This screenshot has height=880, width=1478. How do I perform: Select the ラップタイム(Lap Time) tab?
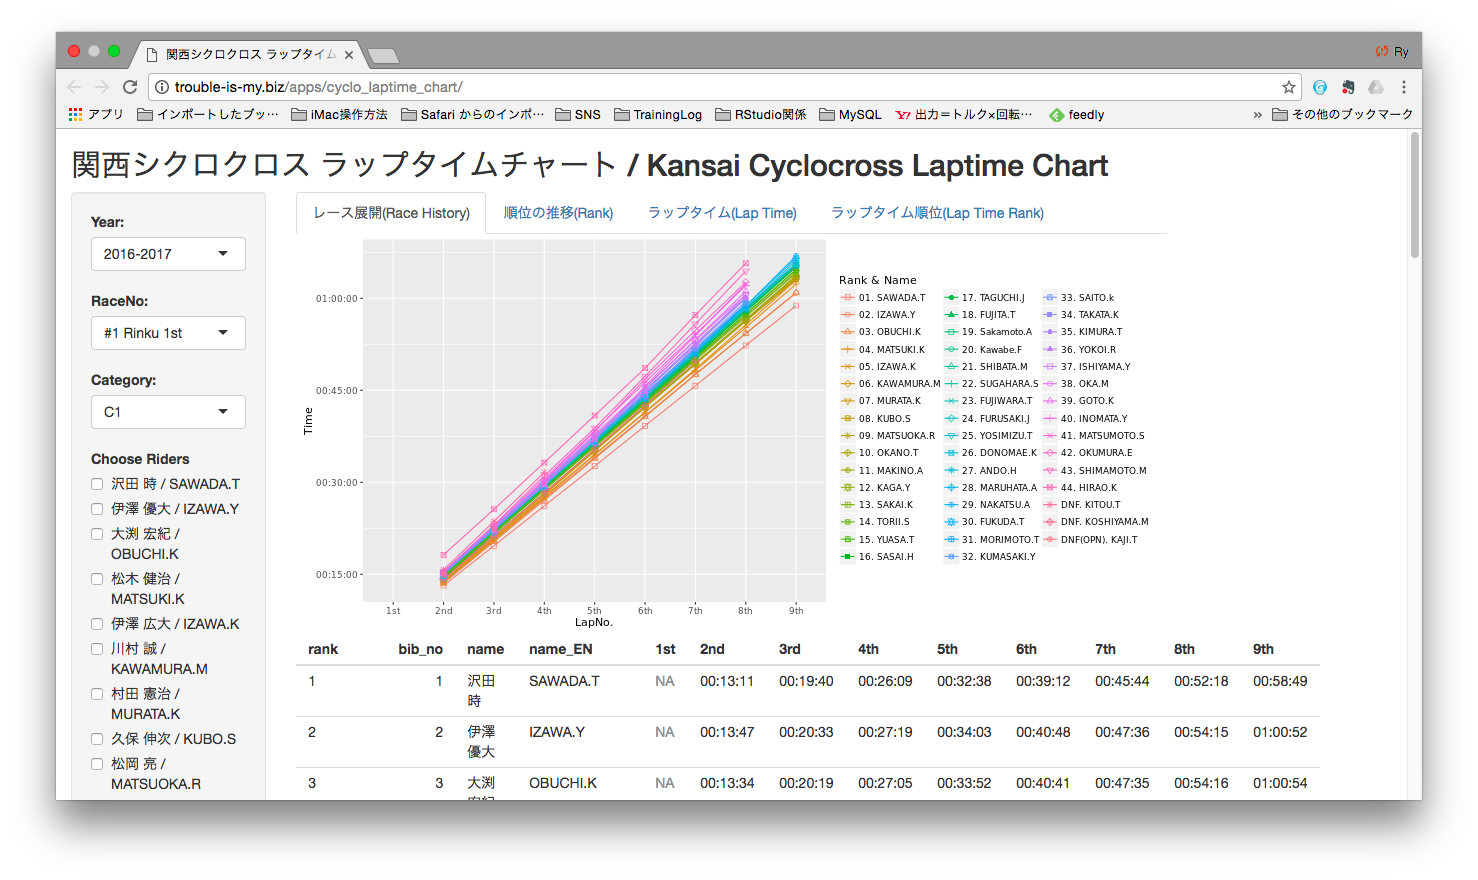[722, 213]
